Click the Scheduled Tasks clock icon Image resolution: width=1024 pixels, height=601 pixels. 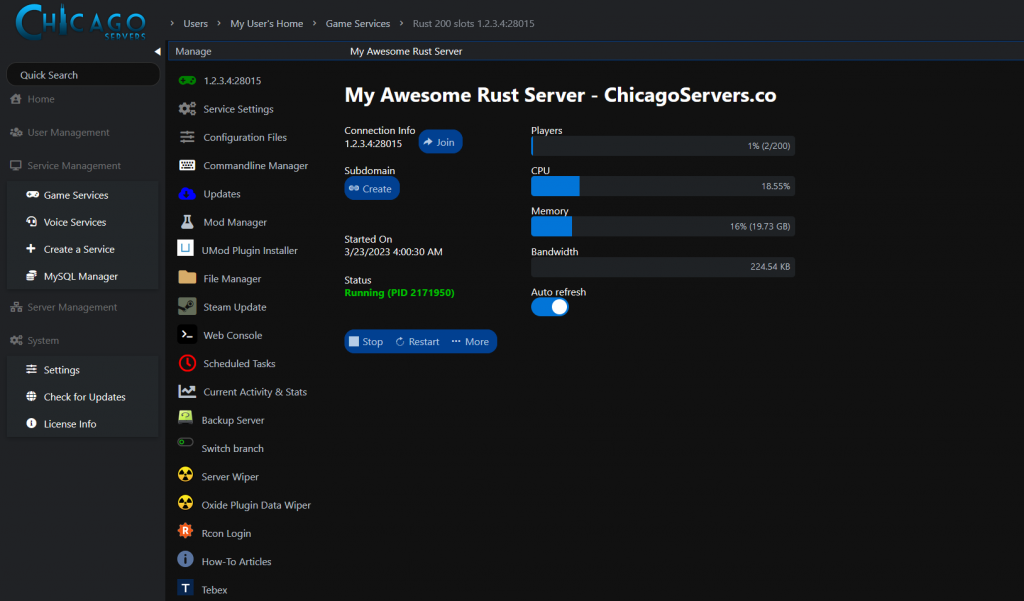click(187, 363)
